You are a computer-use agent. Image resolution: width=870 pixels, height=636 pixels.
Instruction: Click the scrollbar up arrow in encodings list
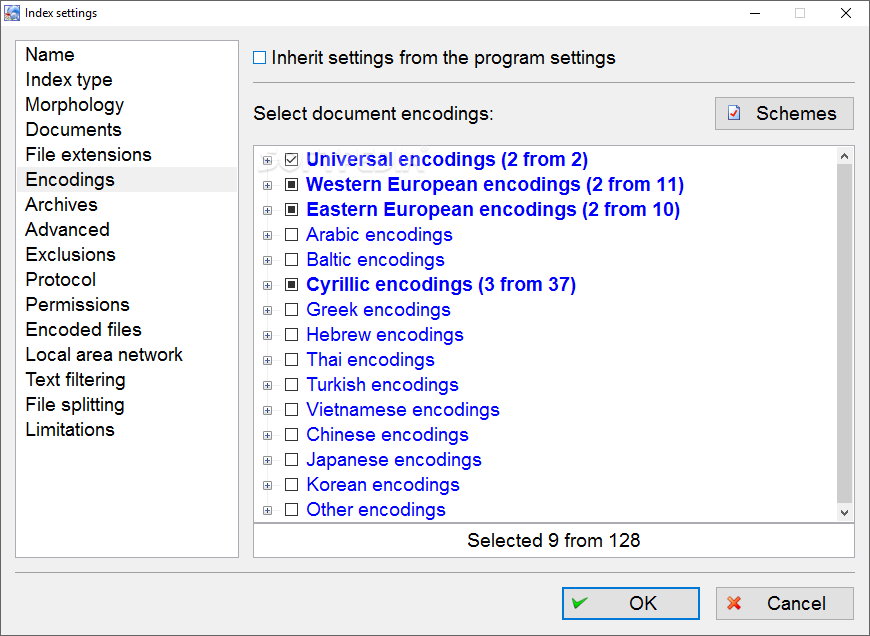point(844,156)
